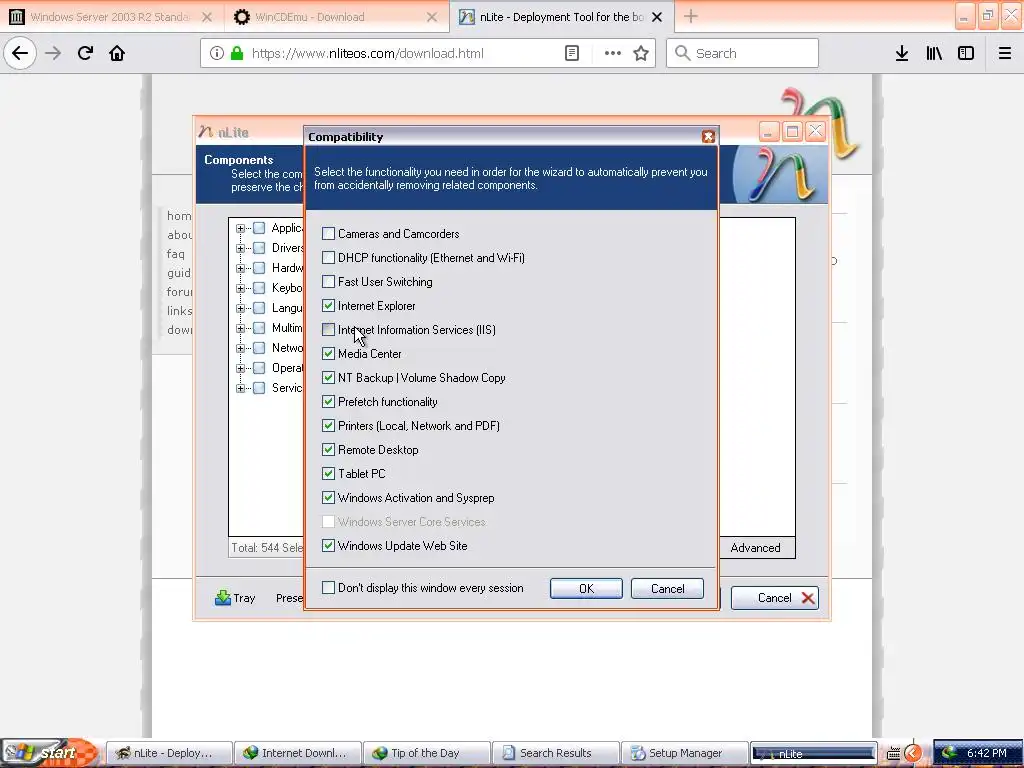Check Fast User Switching
The height and width of the screenshot is (768, 1024).
[x=328, y=281]
